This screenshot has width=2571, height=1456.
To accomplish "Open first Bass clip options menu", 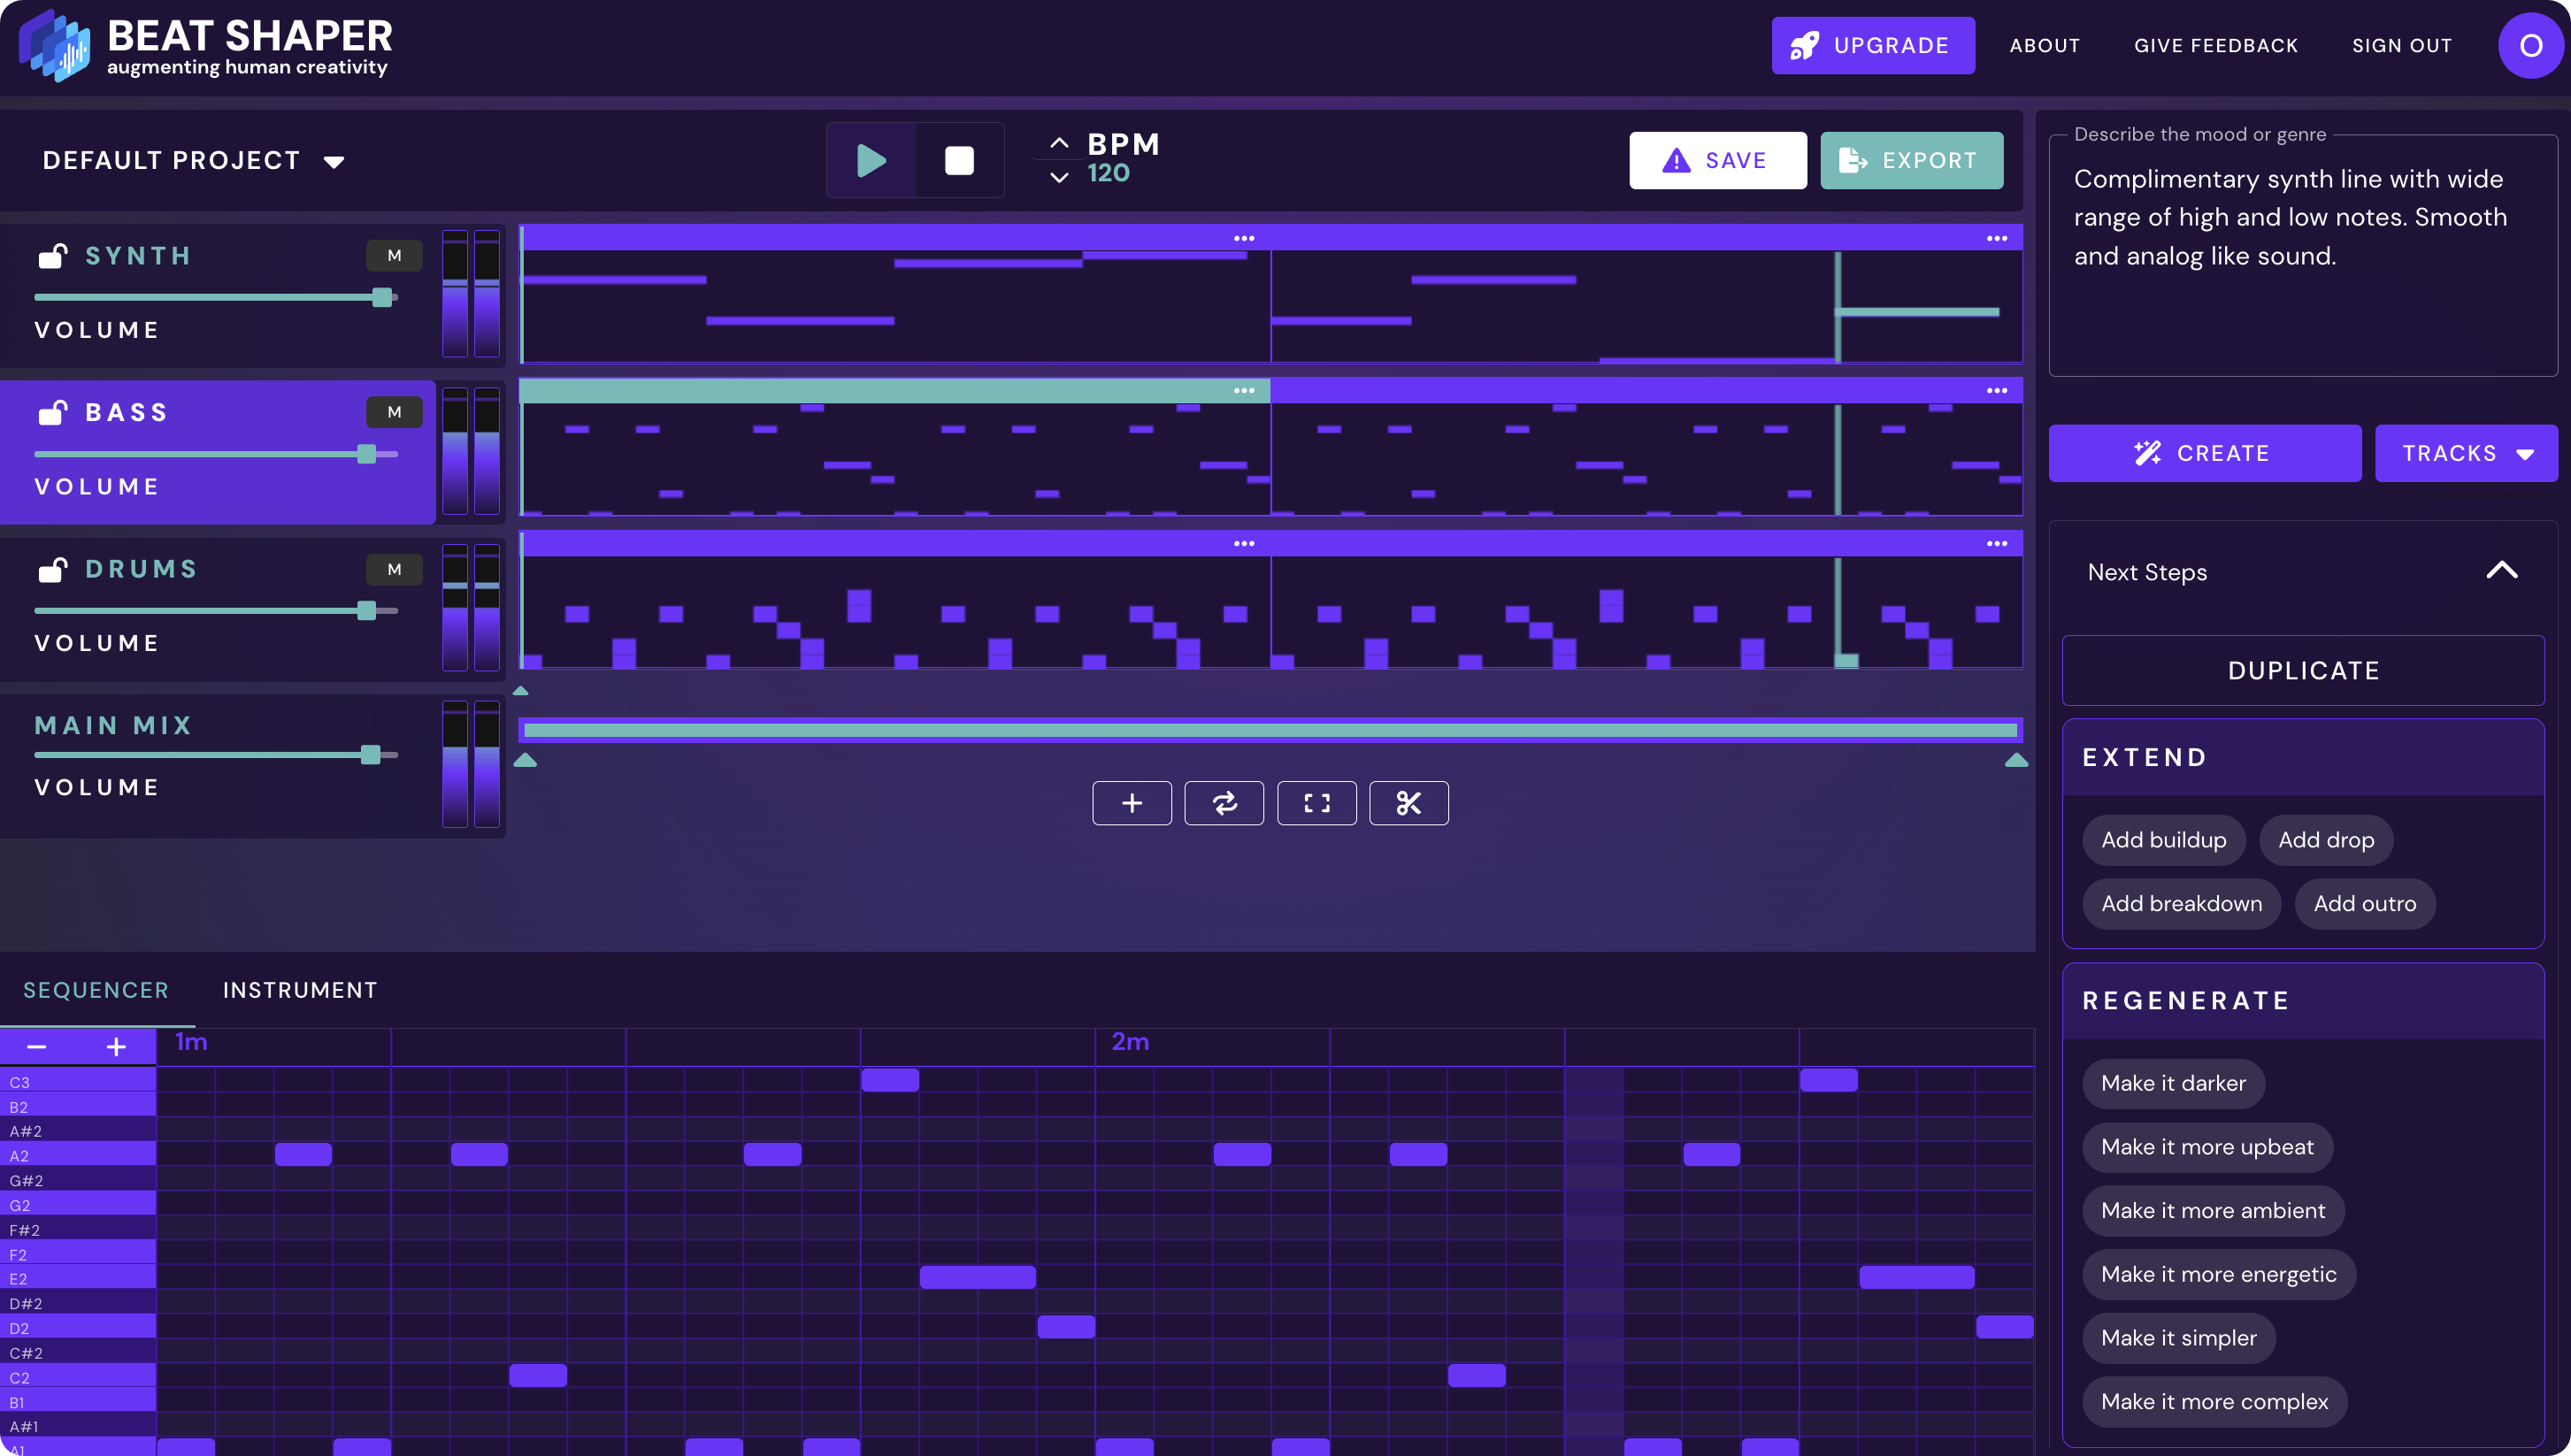I will click(1243, 390).
